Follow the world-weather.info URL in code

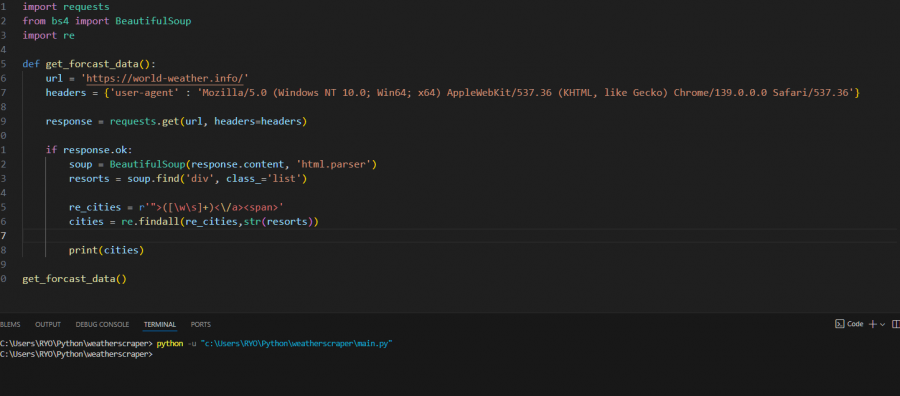tap(166, 78)
